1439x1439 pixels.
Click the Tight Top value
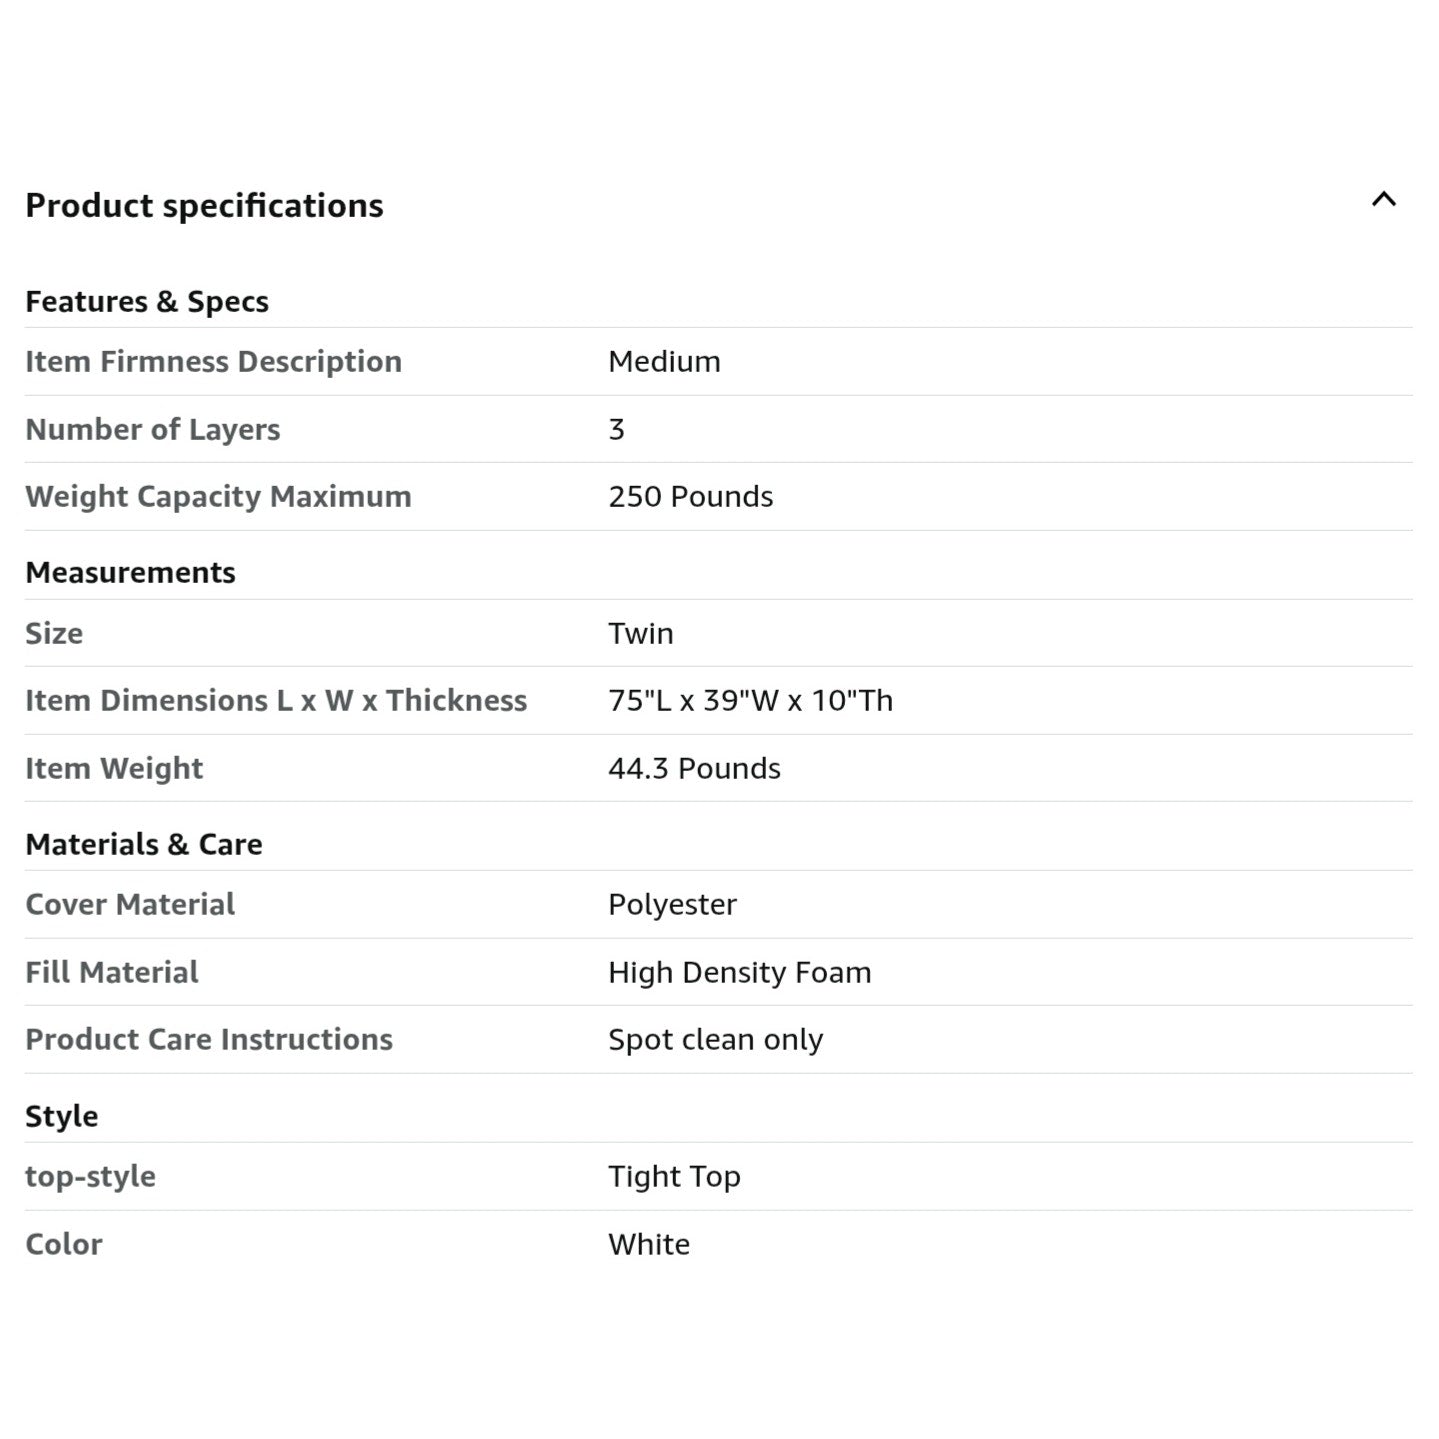pyautogui.click(x=674, y=1177)
